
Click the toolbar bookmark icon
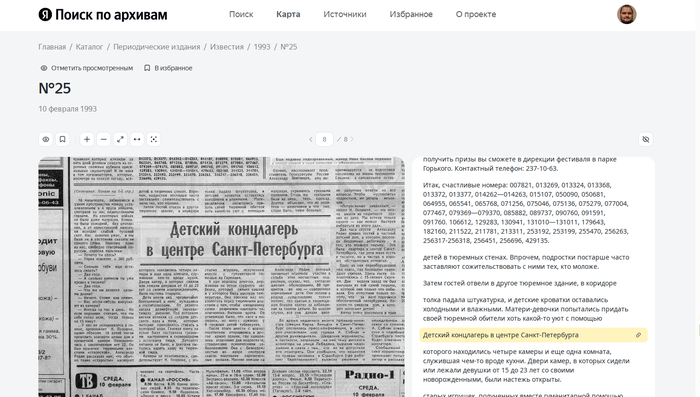point(62,139)
